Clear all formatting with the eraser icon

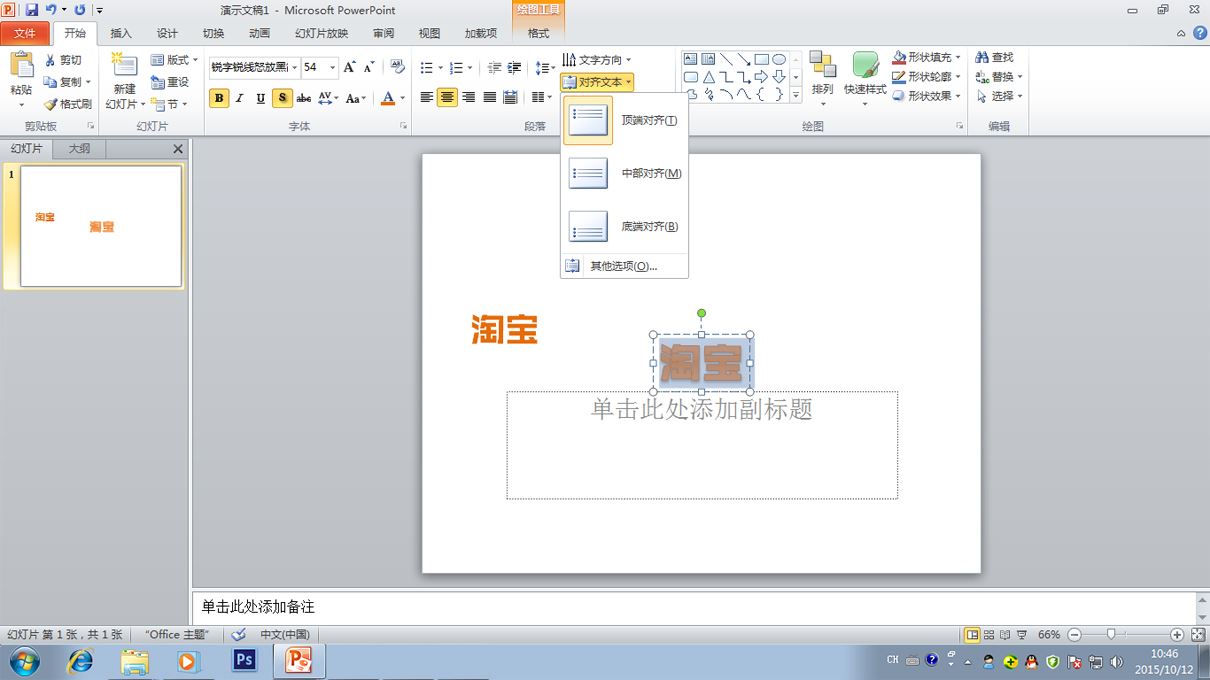[398, 67]
